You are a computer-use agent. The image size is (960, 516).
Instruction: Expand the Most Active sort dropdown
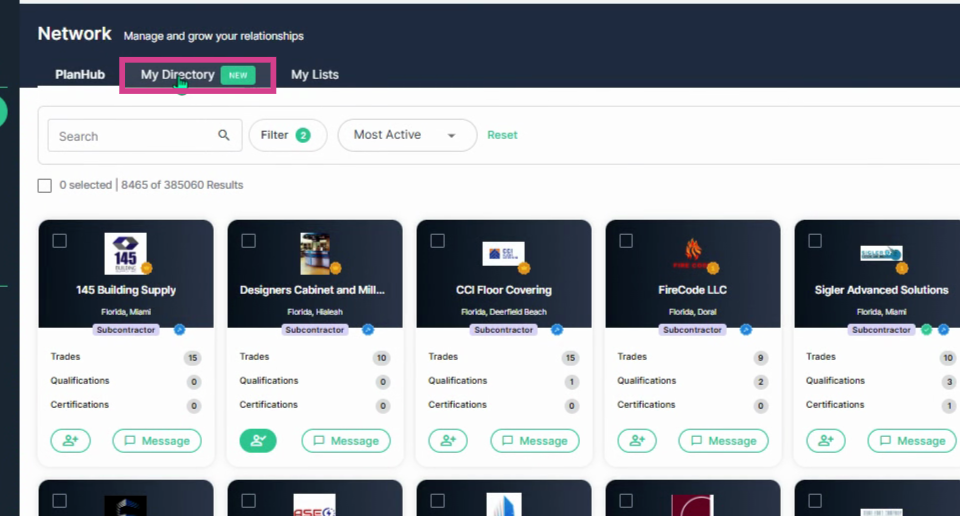pos(407,135)
